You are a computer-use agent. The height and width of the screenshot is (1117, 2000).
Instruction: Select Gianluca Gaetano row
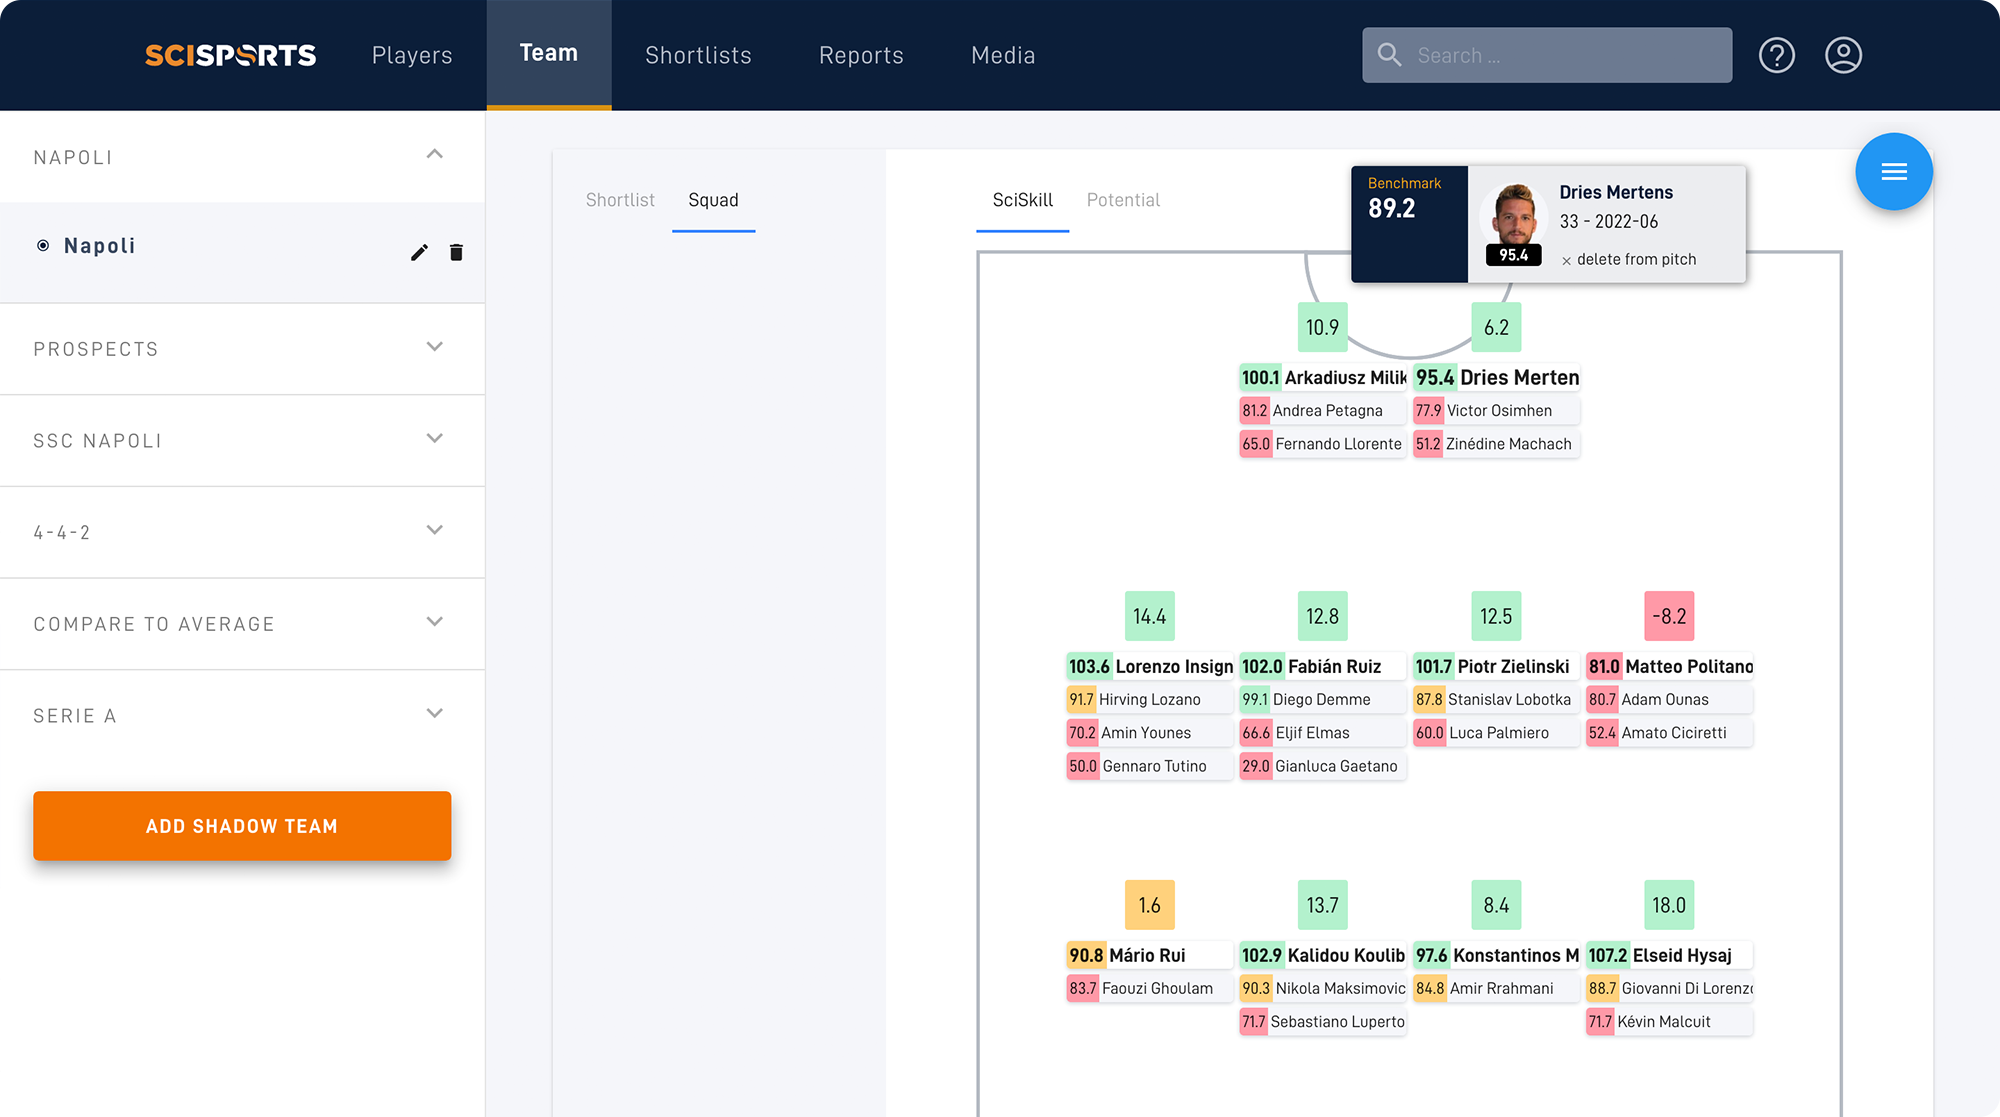tap(1323, 766)
